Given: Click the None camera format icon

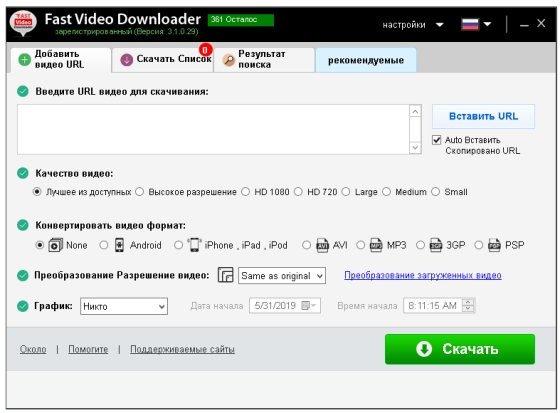Looking at the screenshot, I should 55,245.
